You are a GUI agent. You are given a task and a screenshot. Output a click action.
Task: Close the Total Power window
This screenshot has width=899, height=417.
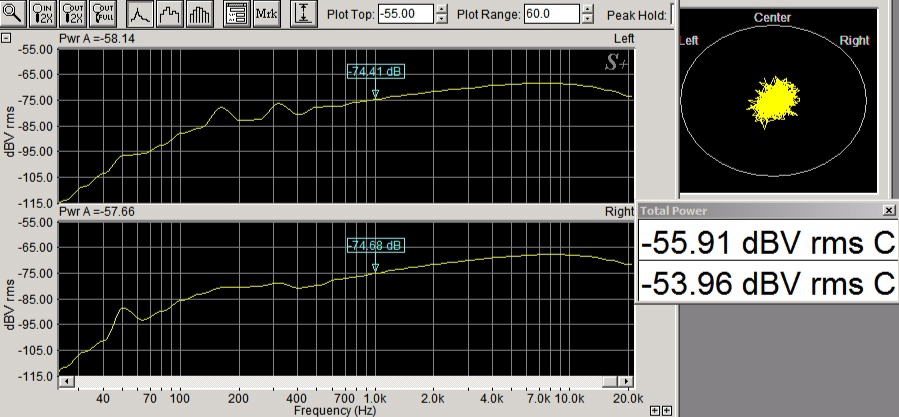pos(889,211)
